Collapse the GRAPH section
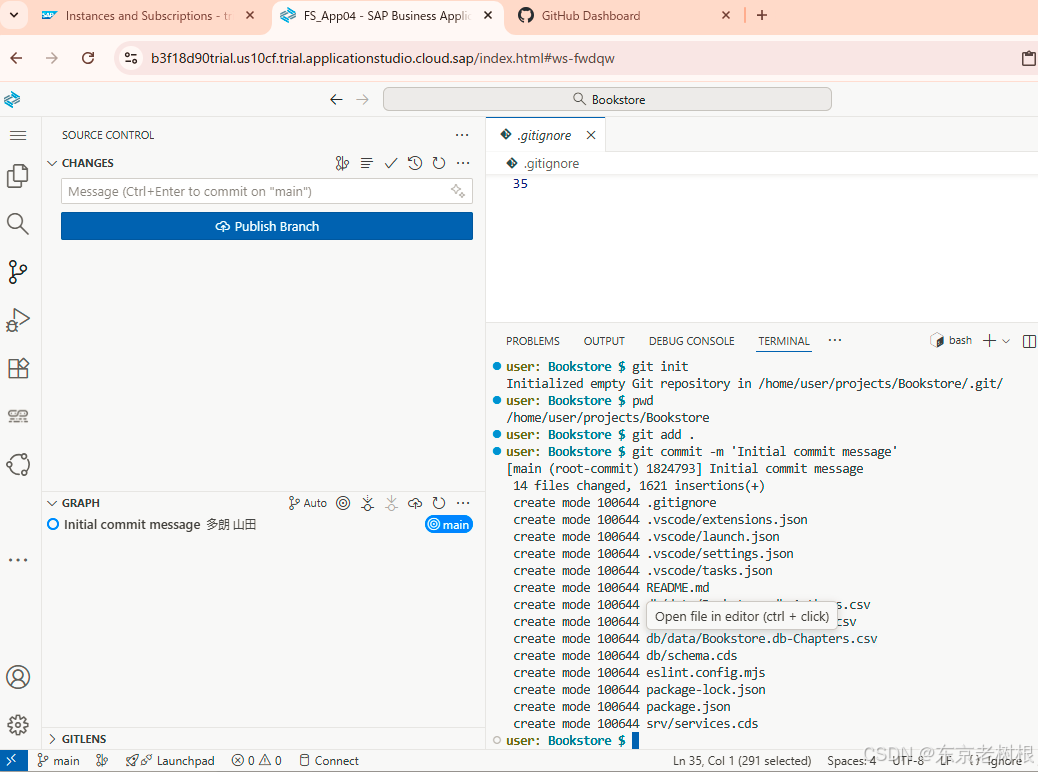Screen dimensions: 1038x772 (x=52, y=503)
